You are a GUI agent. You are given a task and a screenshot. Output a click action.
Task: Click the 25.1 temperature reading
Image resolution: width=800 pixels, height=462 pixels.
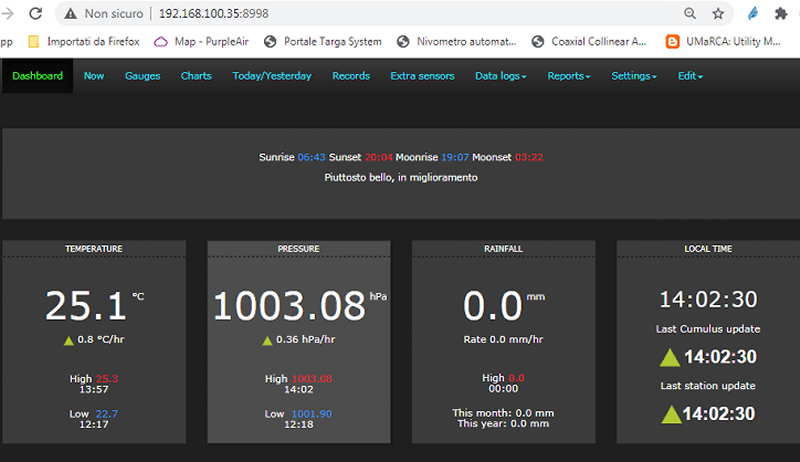86,306
